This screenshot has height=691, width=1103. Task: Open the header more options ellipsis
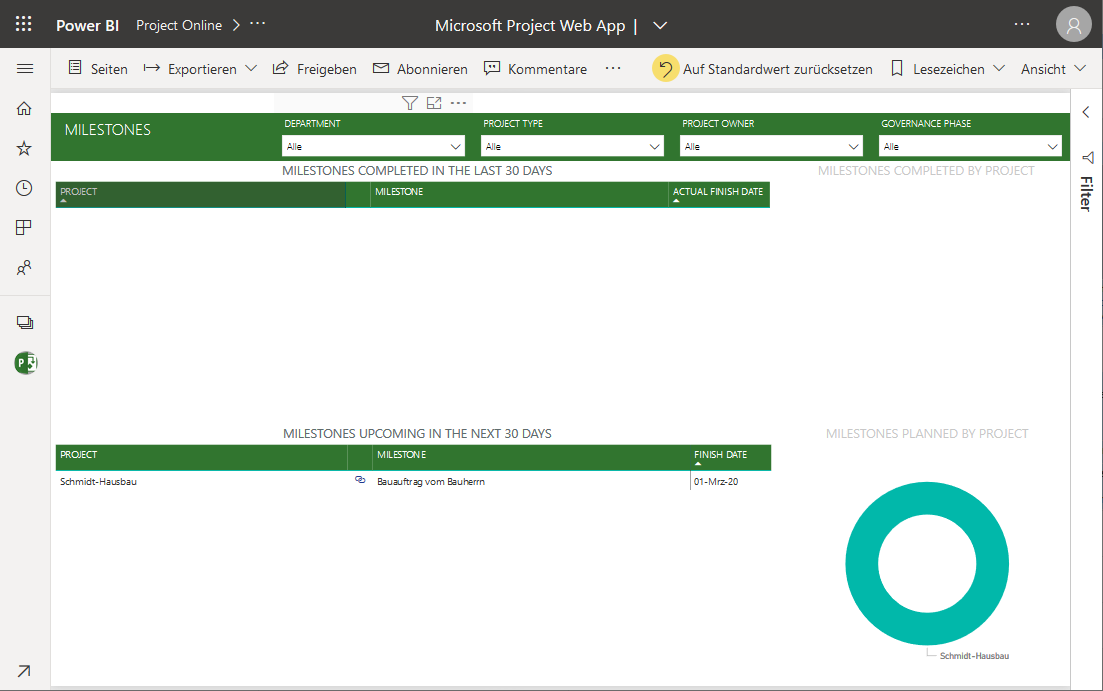[x=1022, y=25]
